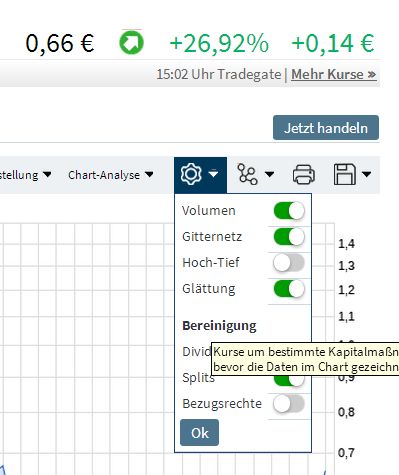Click the 1,4 axis label

pyautogui.click(x=347, y=244)
